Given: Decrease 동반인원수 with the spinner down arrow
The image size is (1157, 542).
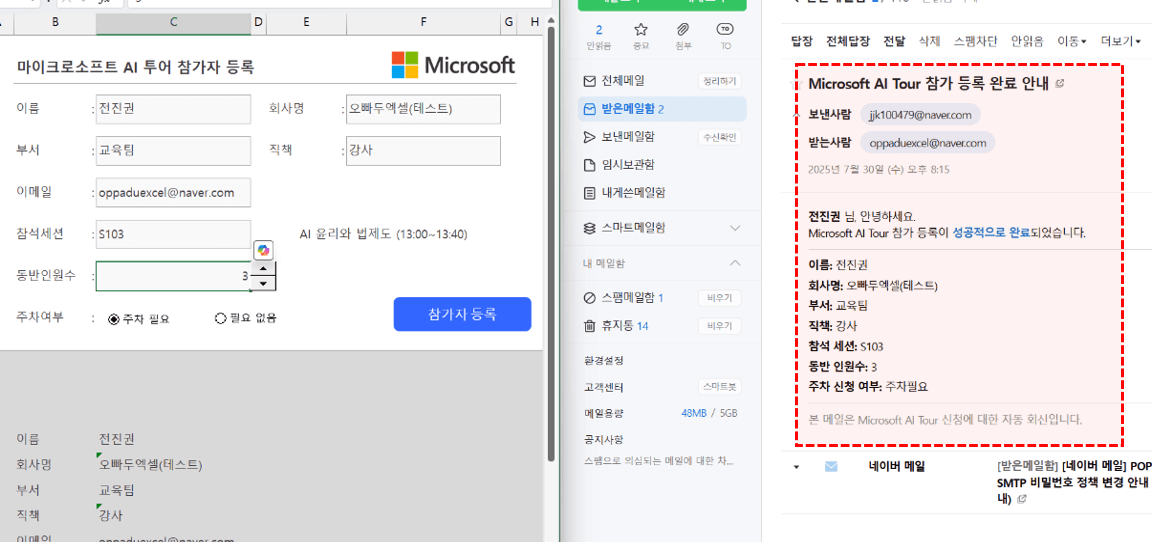Looking at the screenshot, I should (264, 283).
